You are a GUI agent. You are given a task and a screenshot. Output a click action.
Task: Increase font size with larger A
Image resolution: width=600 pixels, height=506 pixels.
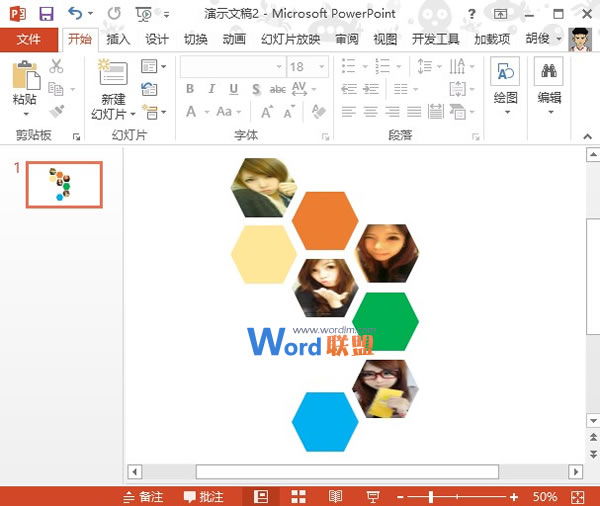click(267, 112)
